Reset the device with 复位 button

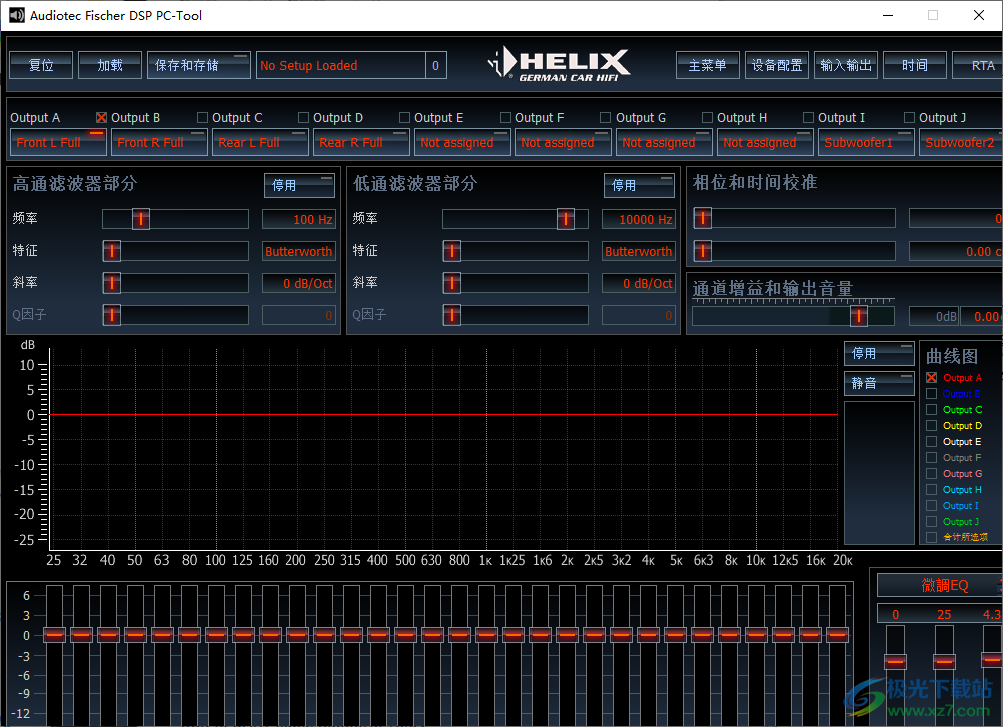pos(40,64)
